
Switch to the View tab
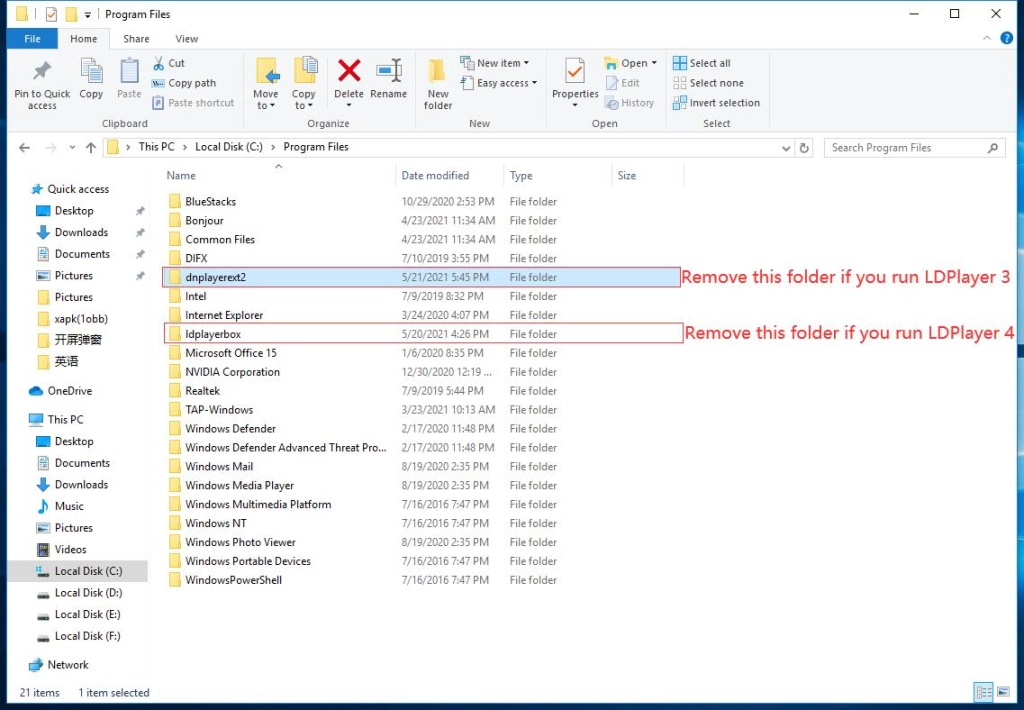(x=187, y=38)
